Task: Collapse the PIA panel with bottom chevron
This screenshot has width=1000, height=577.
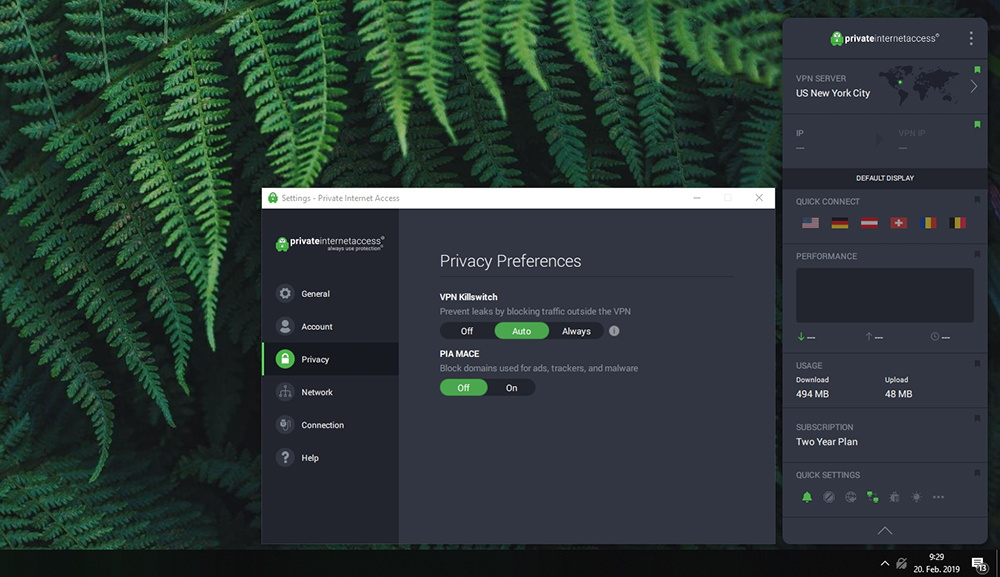Action: click(x=885, y=530)
